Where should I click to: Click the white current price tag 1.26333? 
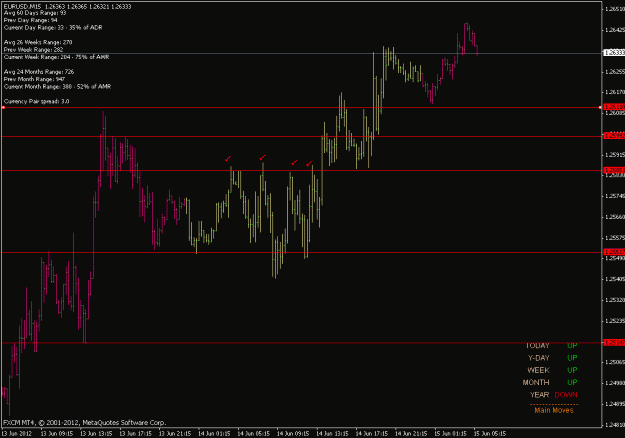[613, 53]
